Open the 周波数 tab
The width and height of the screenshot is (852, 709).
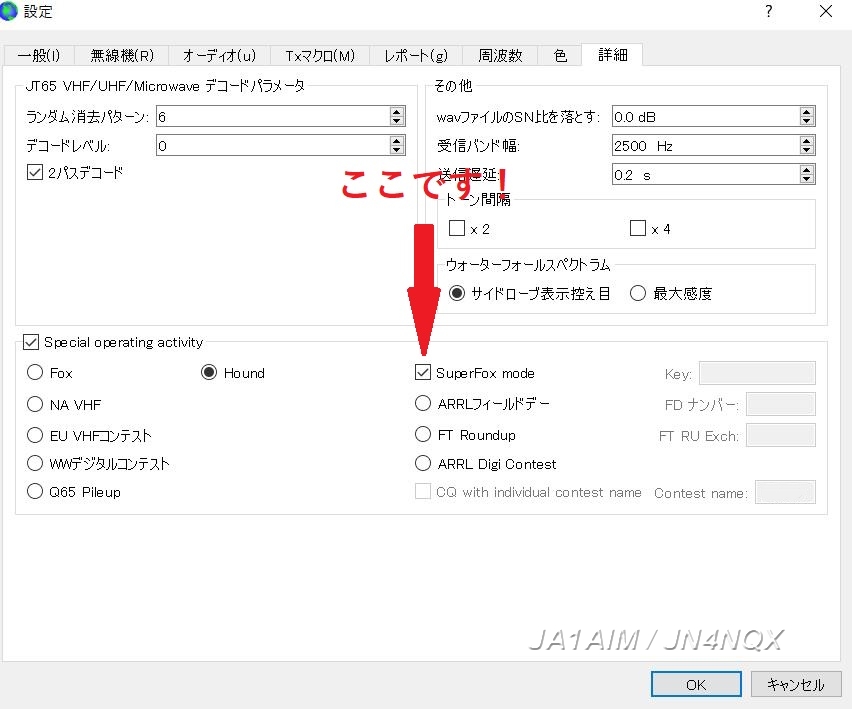[x=500, y=55]
